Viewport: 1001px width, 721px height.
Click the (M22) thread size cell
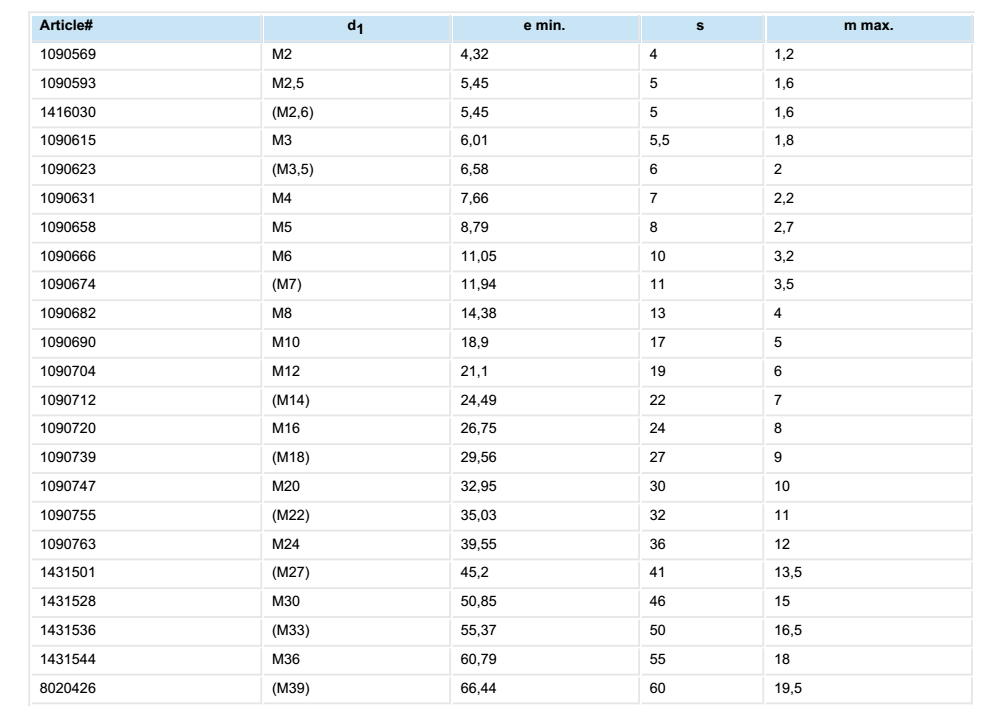(288, 514)
